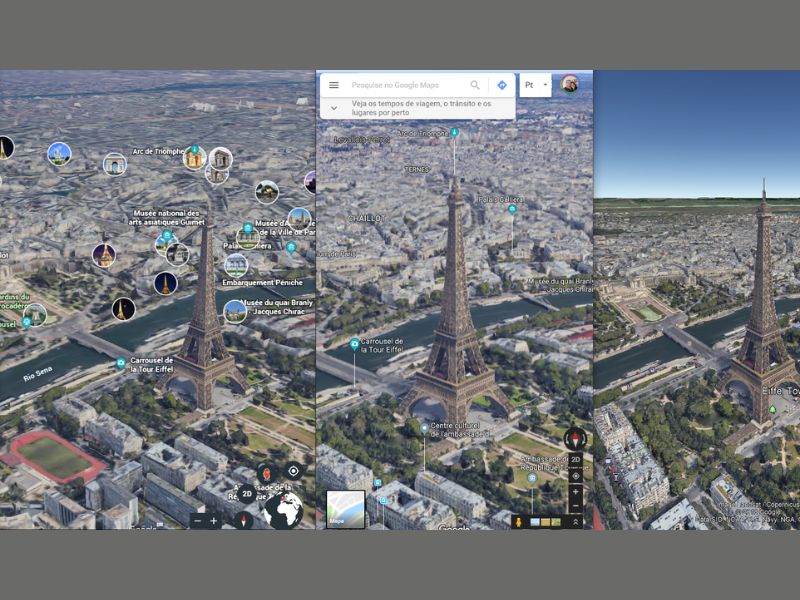Click 'Levallois-Perret' label
The width and height of the screenshot is (800, 600).
tap(362, 139)
